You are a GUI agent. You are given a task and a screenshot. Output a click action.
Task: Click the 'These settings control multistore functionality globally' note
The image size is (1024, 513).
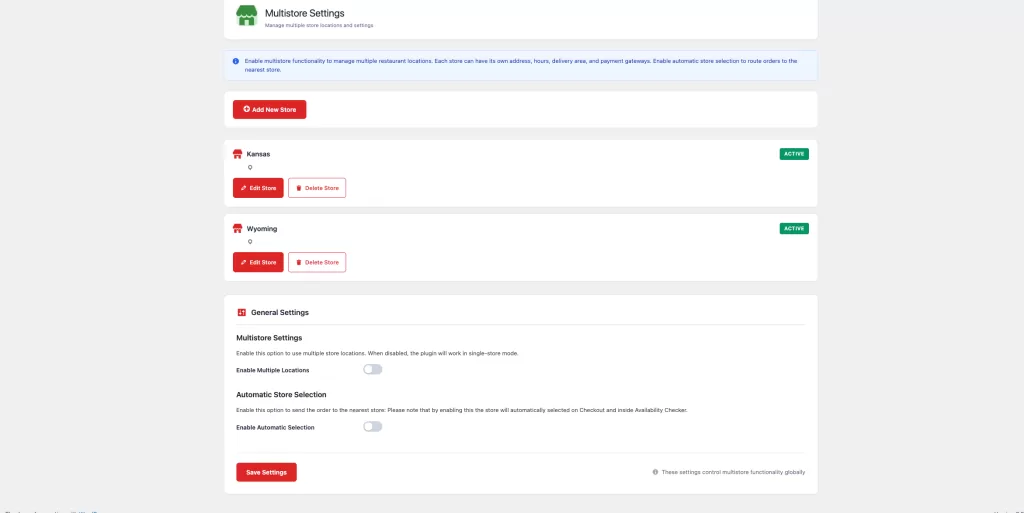733,472
